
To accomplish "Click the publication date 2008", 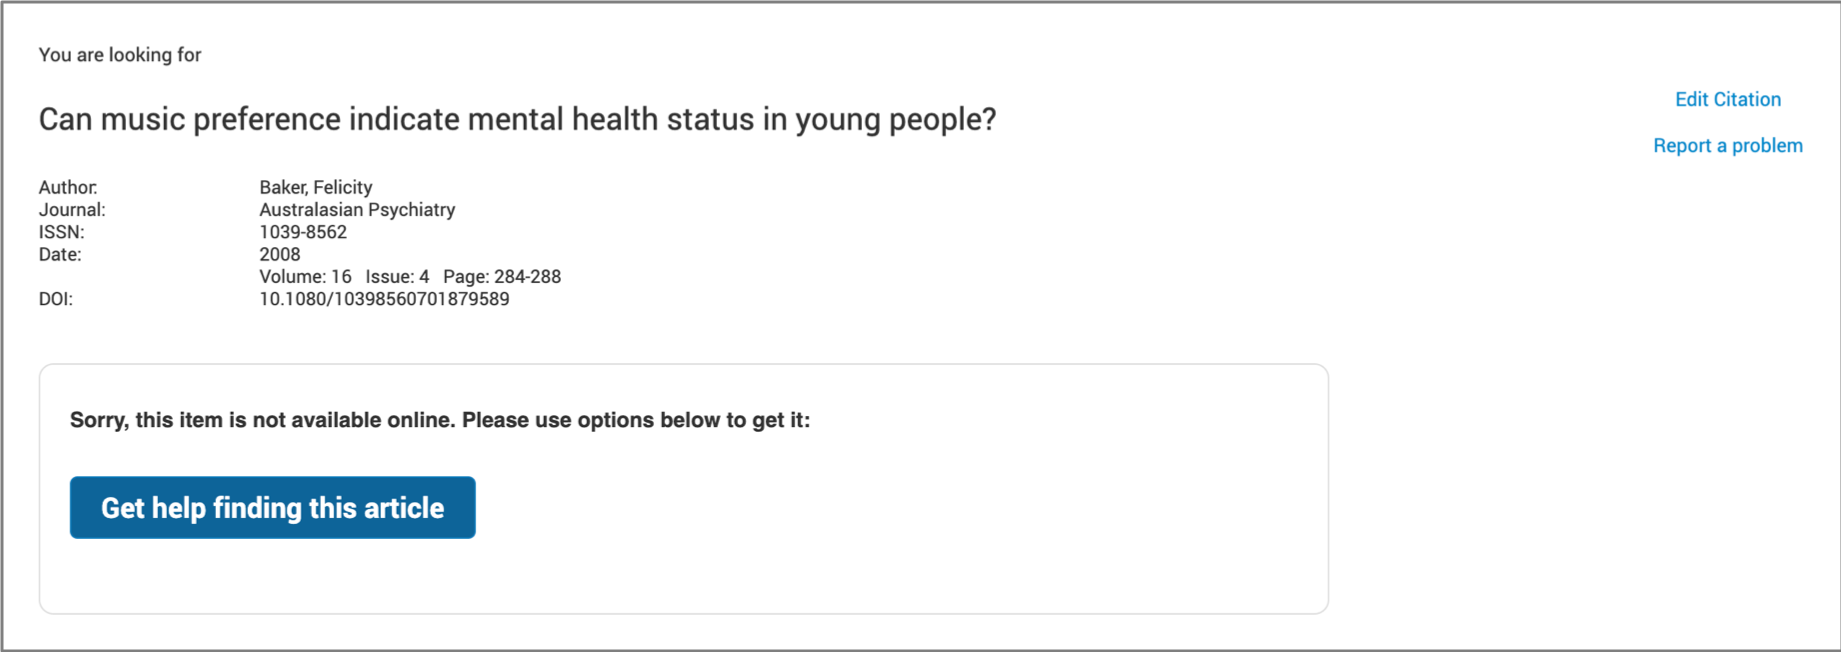I will pos(279,254).
